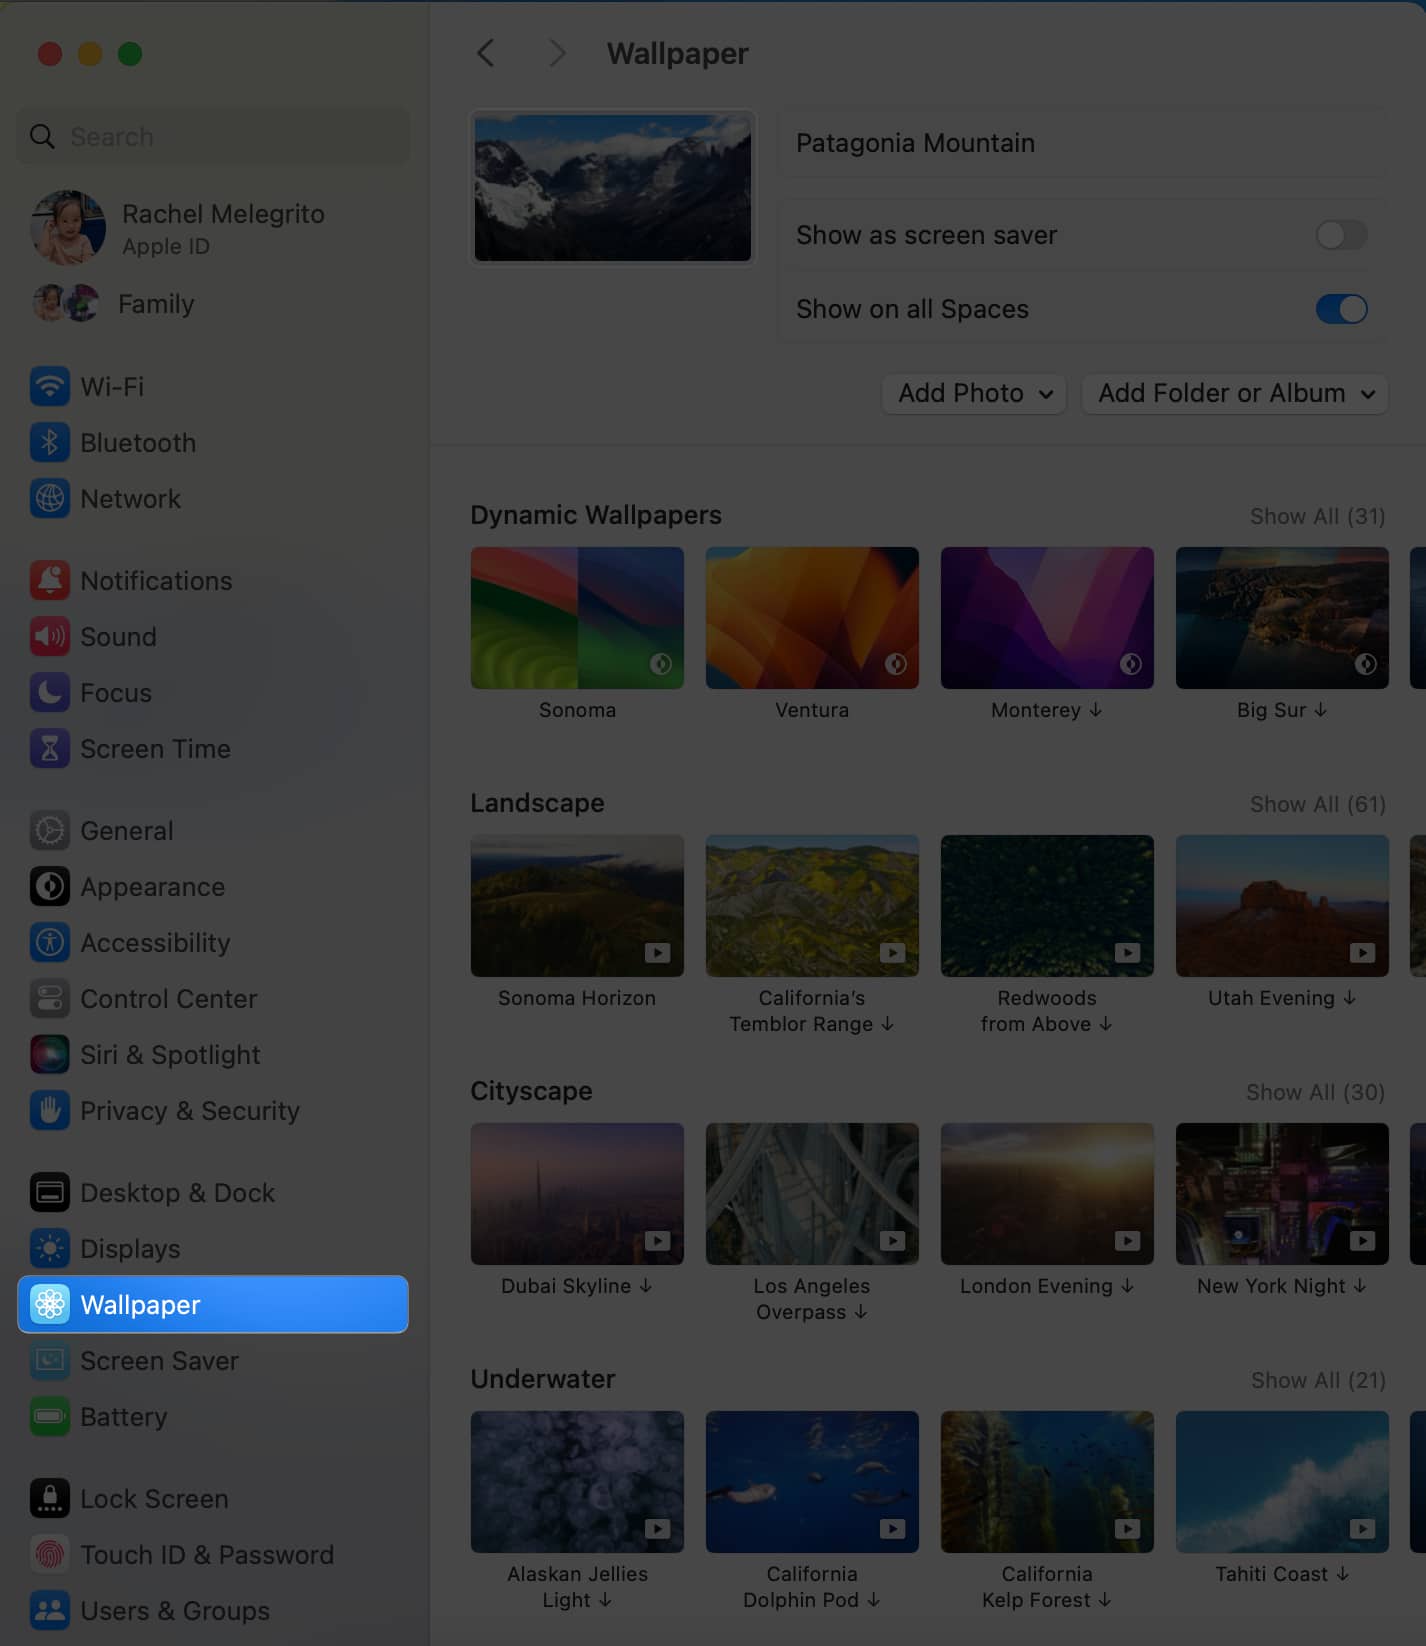The image size is (1426, 1646).
Task: Go forward with the right chevron
Action: click(557, 53)
